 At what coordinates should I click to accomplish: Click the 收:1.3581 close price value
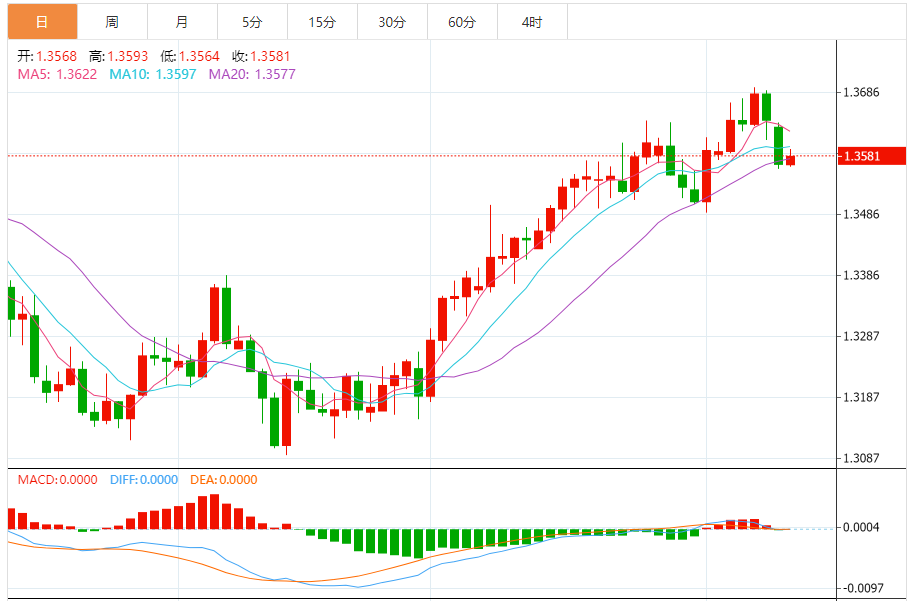pos(261,56)
